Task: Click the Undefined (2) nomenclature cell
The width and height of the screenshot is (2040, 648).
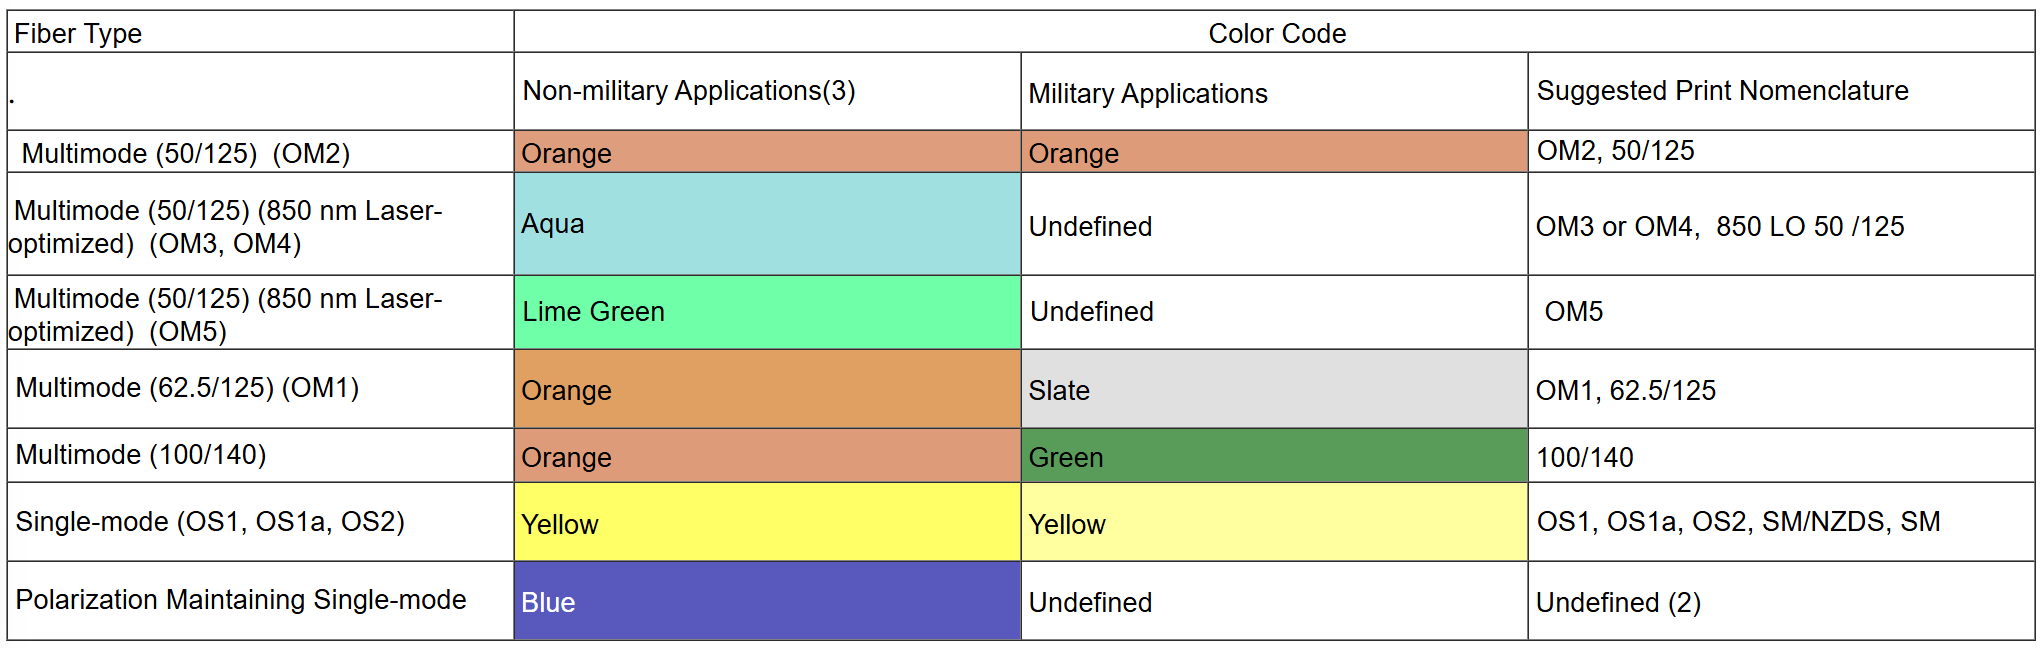Action: [1781, 600]
